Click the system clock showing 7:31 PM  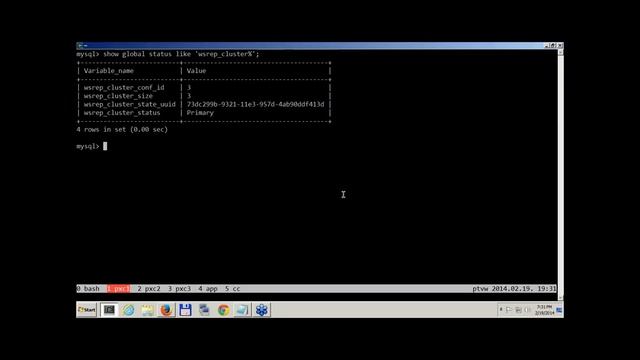point(544,310)
